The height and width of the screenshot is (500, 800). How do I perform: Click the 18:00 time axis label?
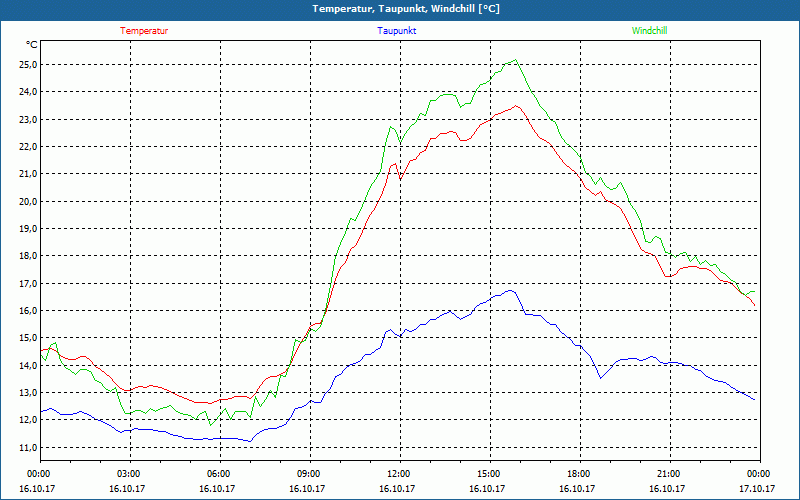point(580,474)
